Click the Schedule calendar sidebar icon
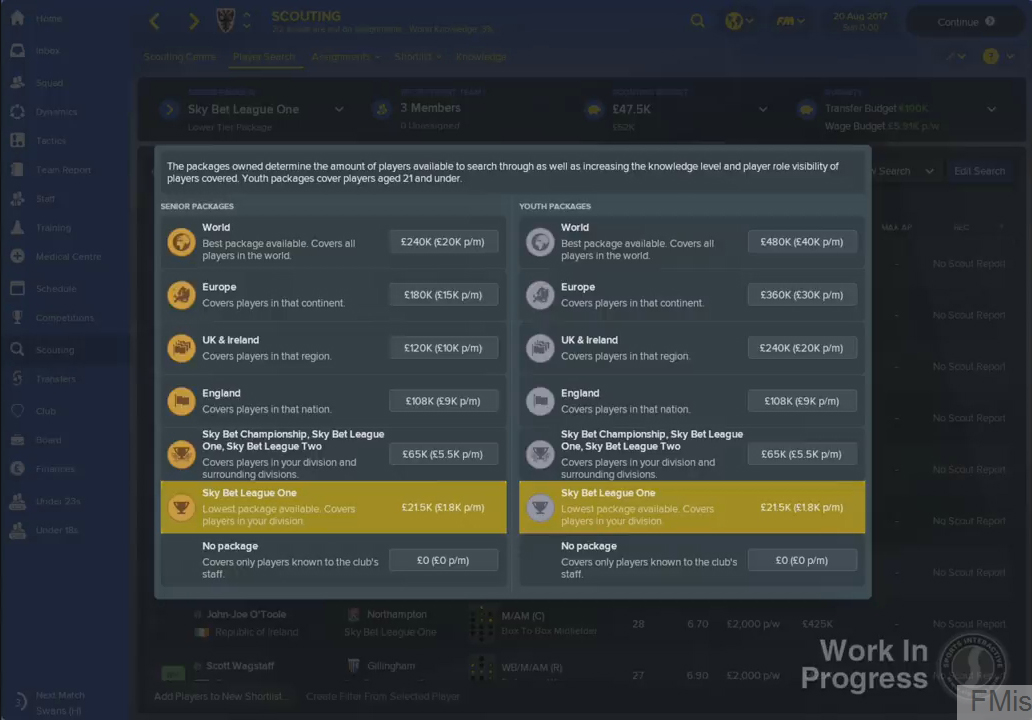Screen dimensions: 1032x720 tap(18, 288)
